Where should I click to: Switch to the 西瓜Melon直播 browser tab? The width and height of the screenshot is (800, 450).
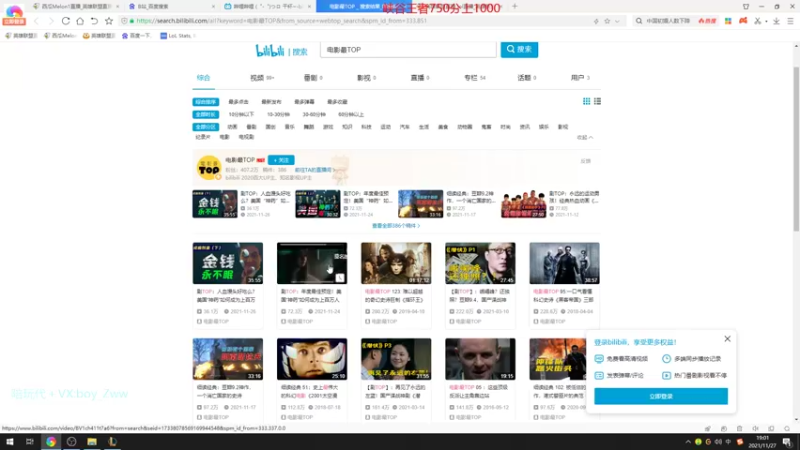(x=76, y=7)
